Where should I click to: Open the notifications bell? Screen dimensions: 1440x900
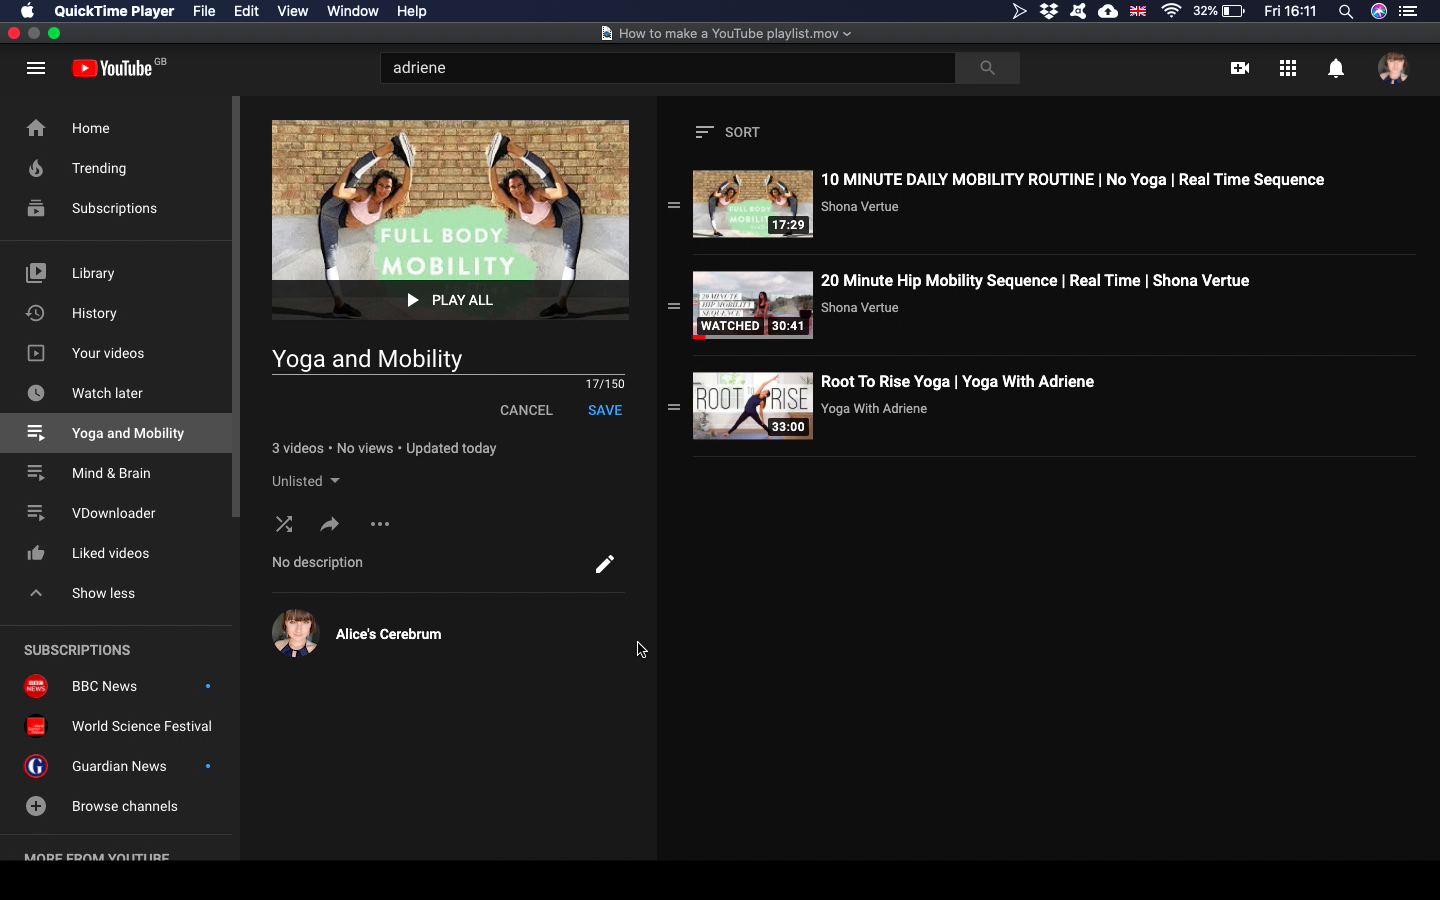pyautogui.click(x=1336, y=68)
